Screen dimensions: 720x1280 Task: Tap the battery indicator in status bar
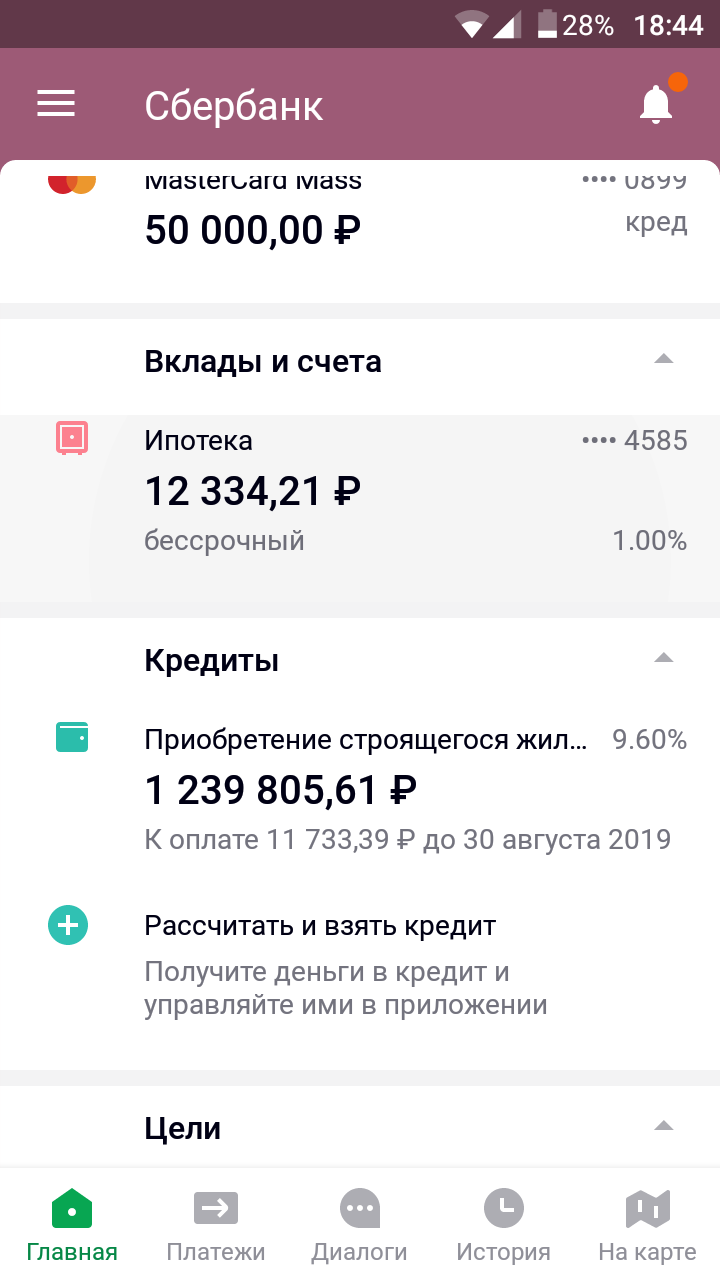coord(547,24)
